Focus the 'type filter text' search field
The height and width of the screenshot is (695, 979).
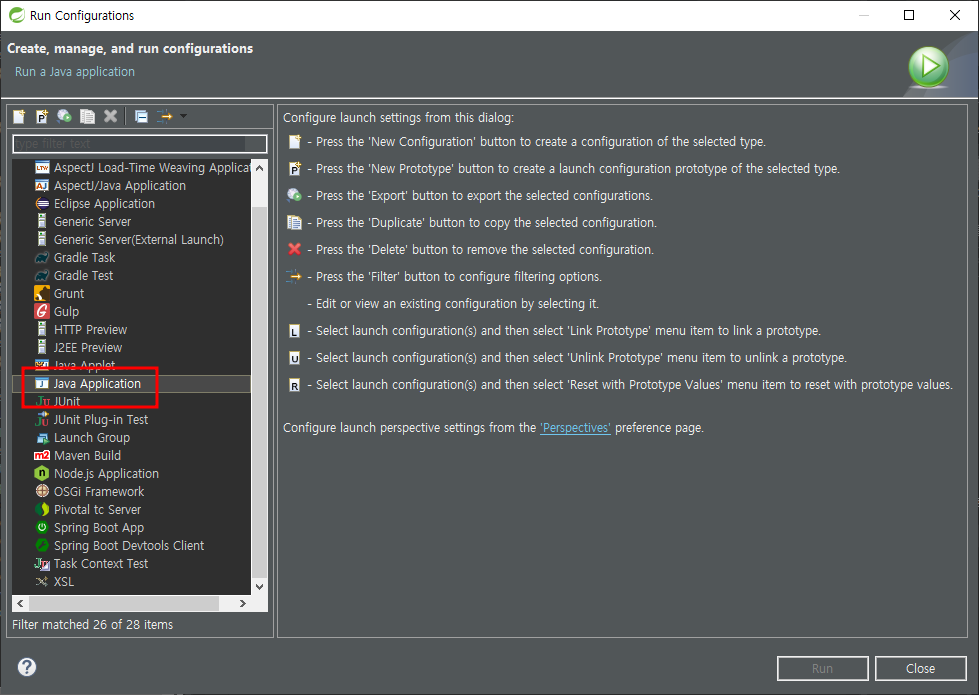pos(140,144)
